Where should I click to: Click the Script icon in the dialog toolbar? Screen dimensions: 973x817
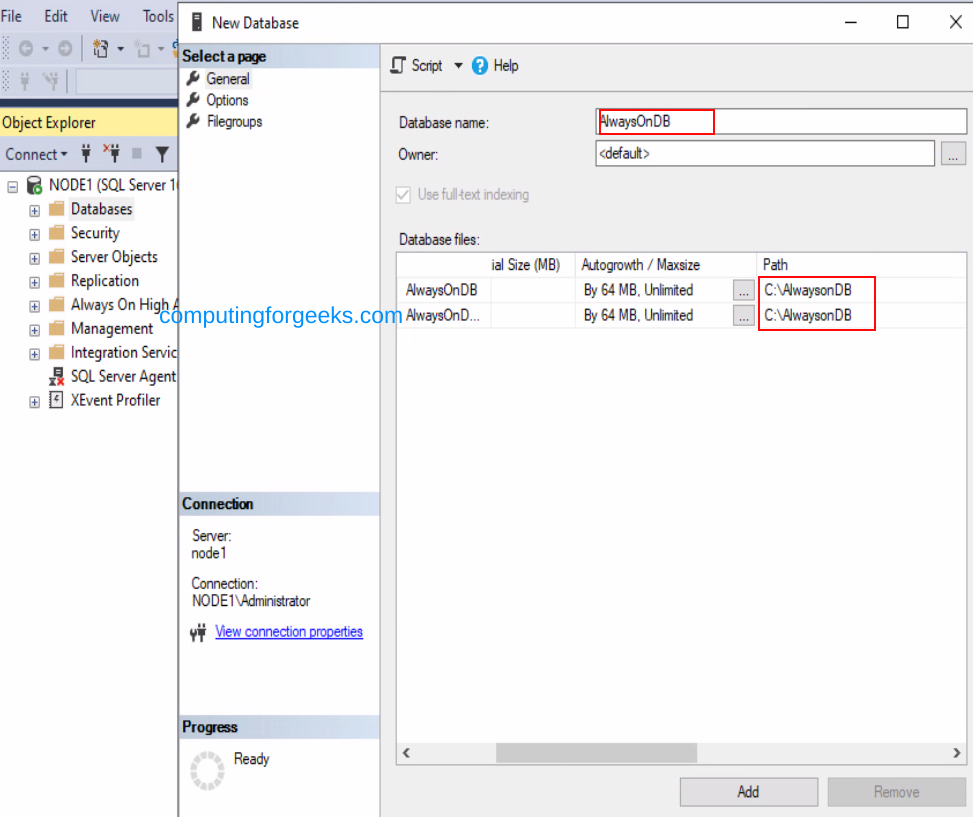pos(400,65)
